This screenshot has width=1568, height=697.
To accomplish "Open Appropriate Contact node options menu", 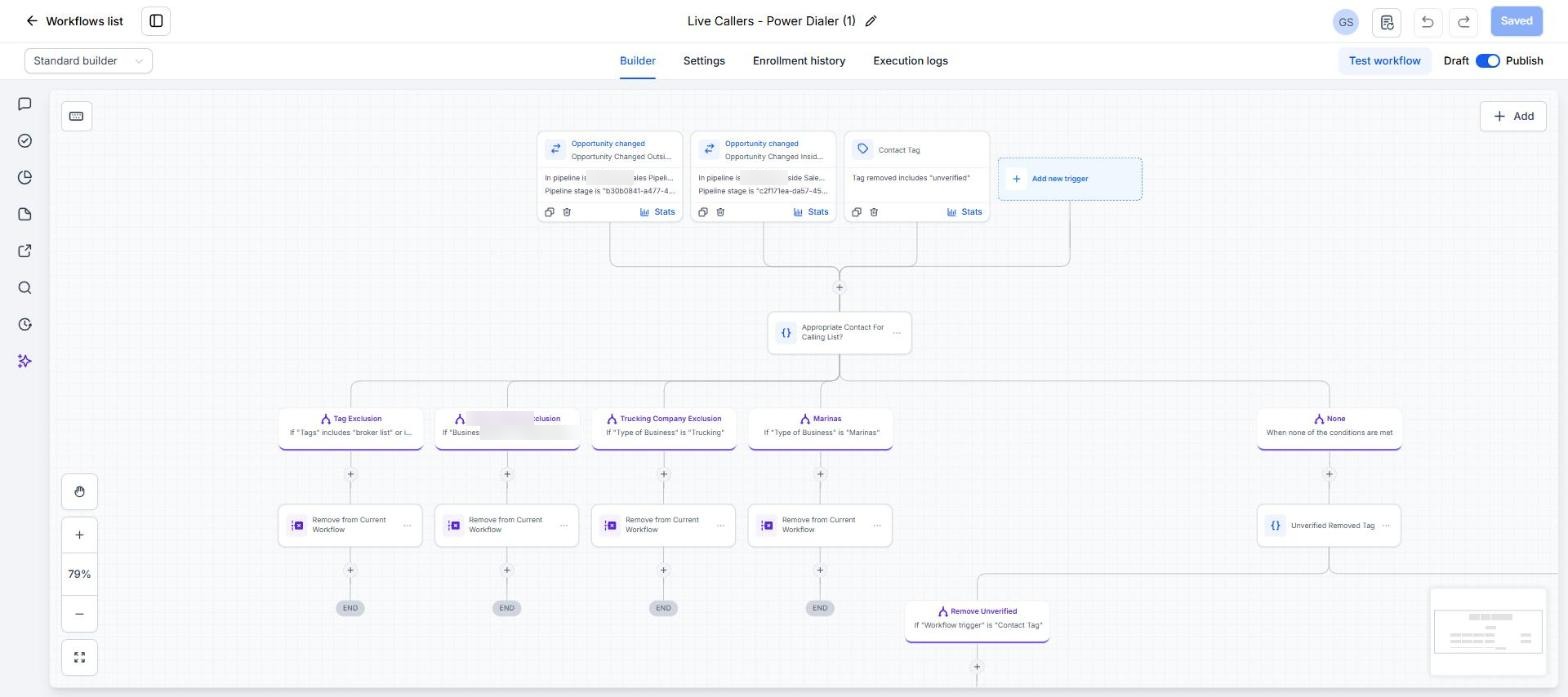I will 897,333.
